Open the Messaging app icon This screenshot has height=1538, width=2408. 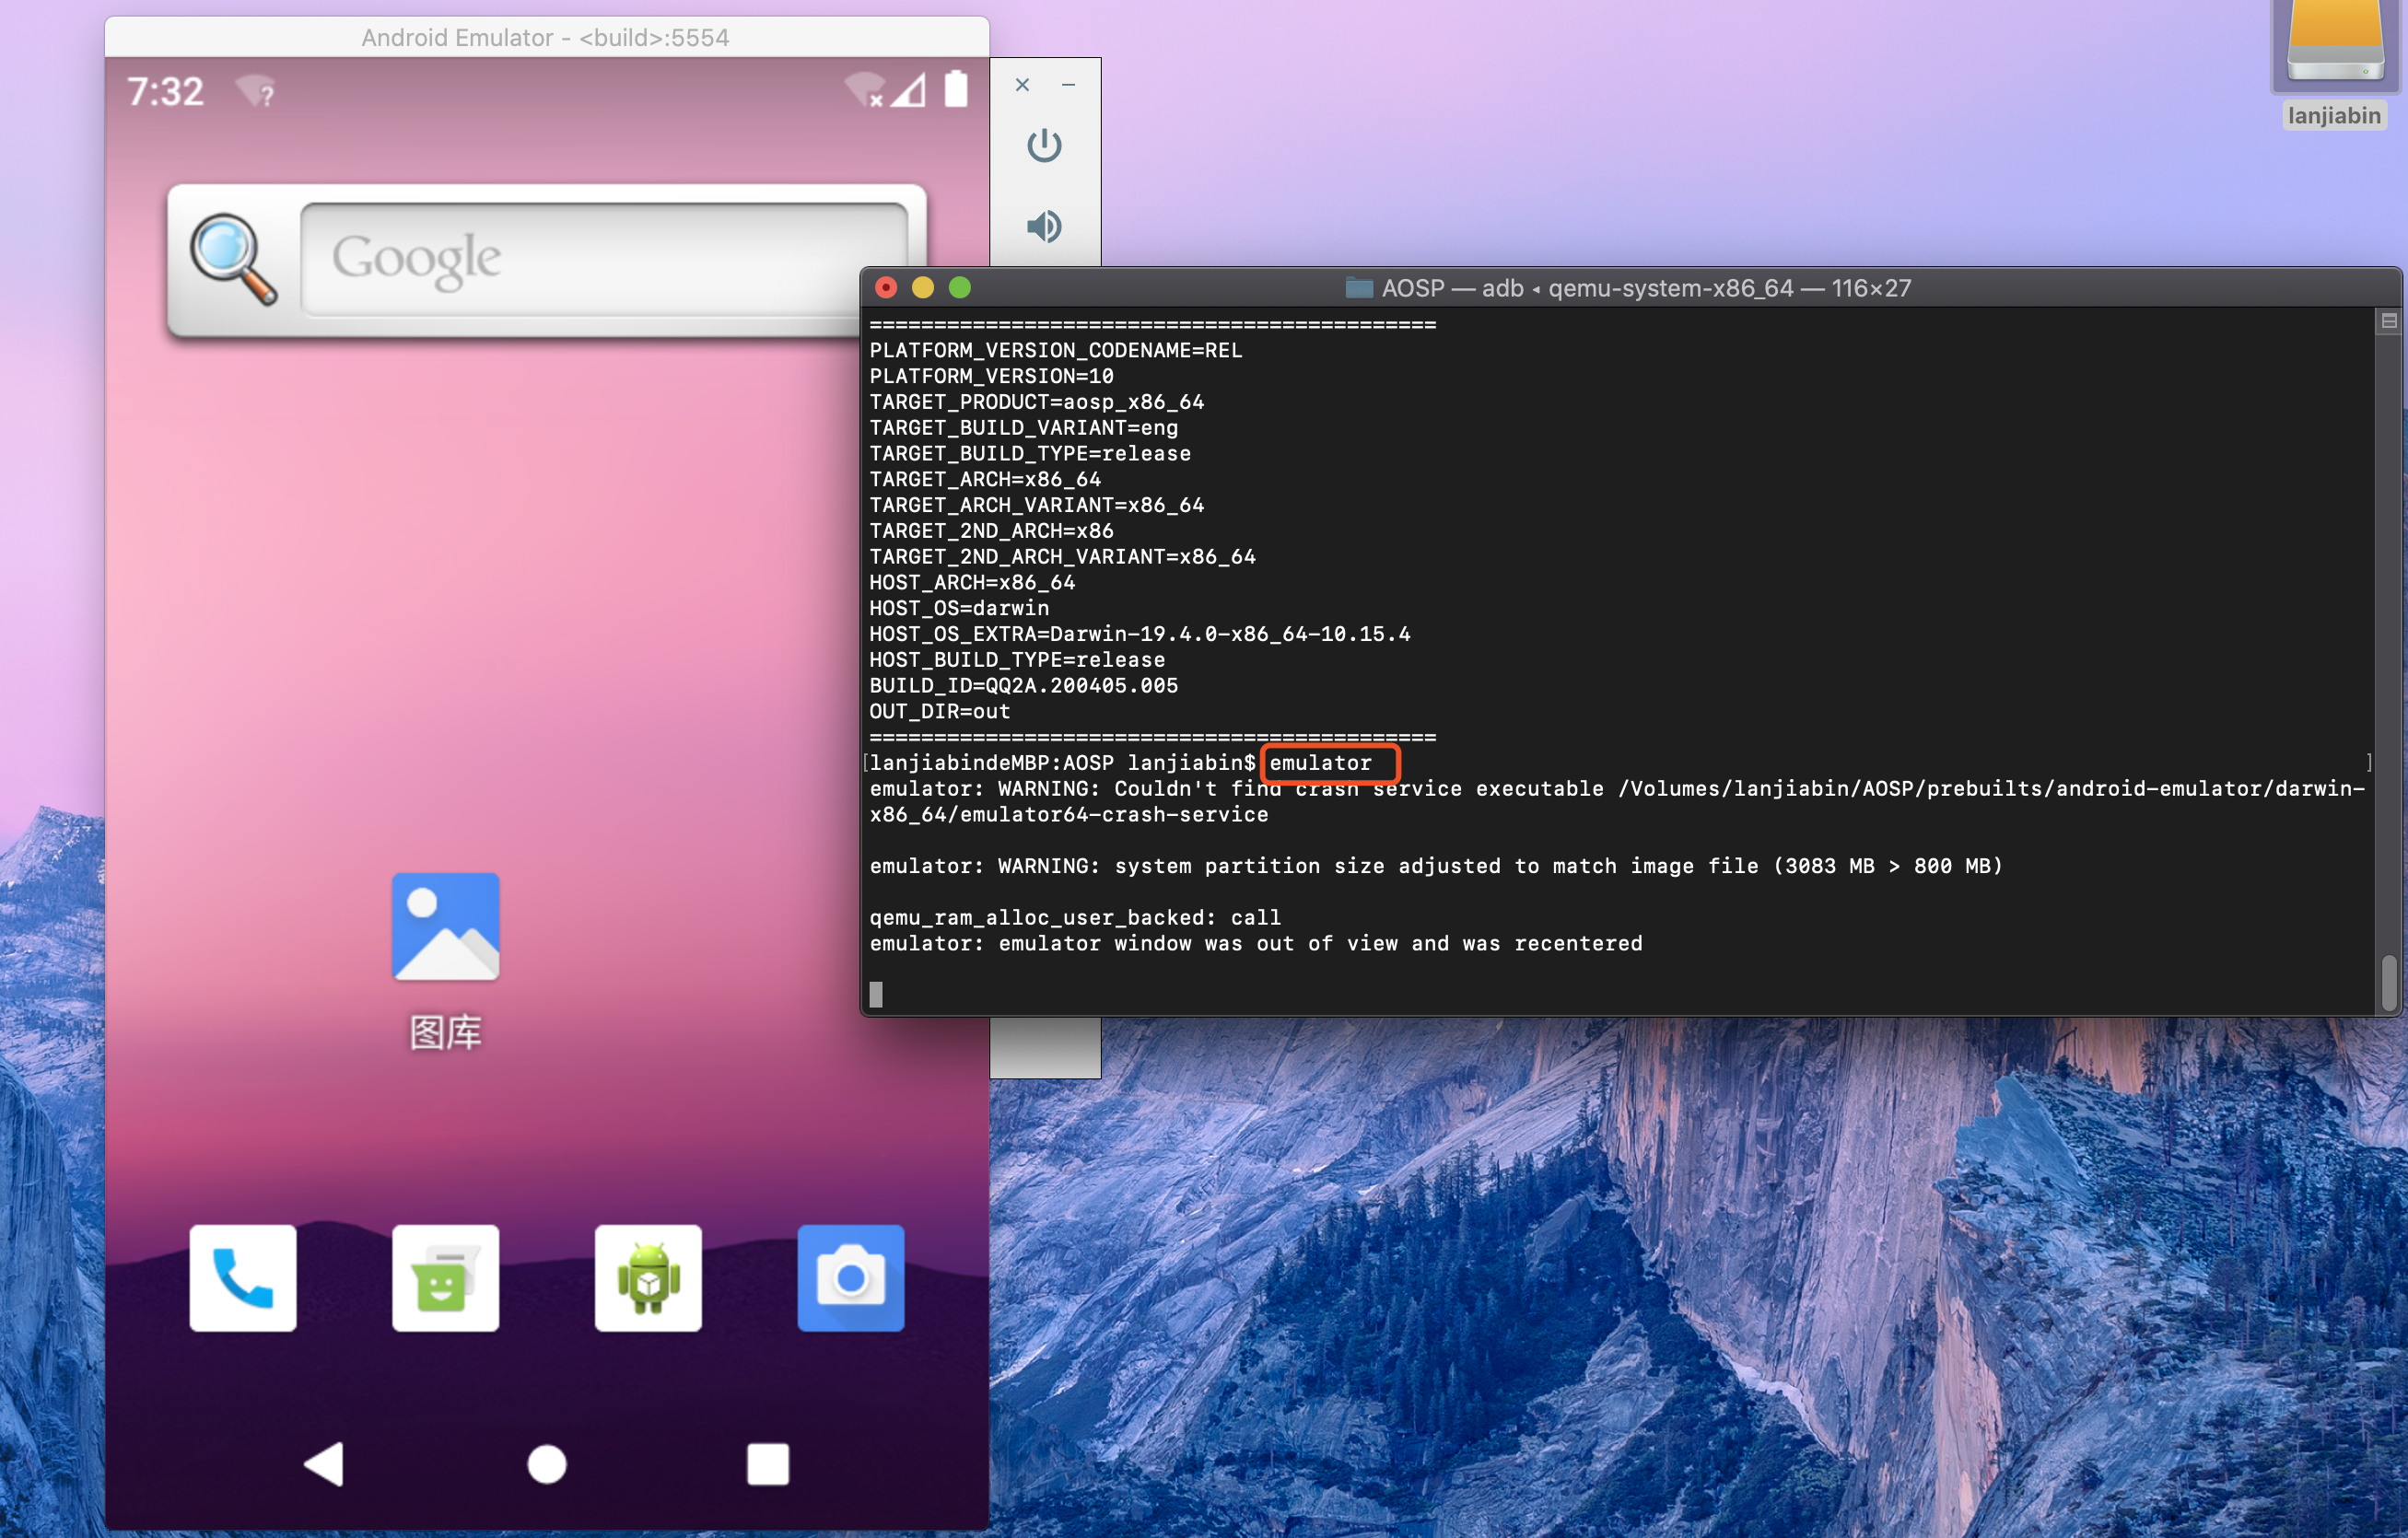(445, 1277)
